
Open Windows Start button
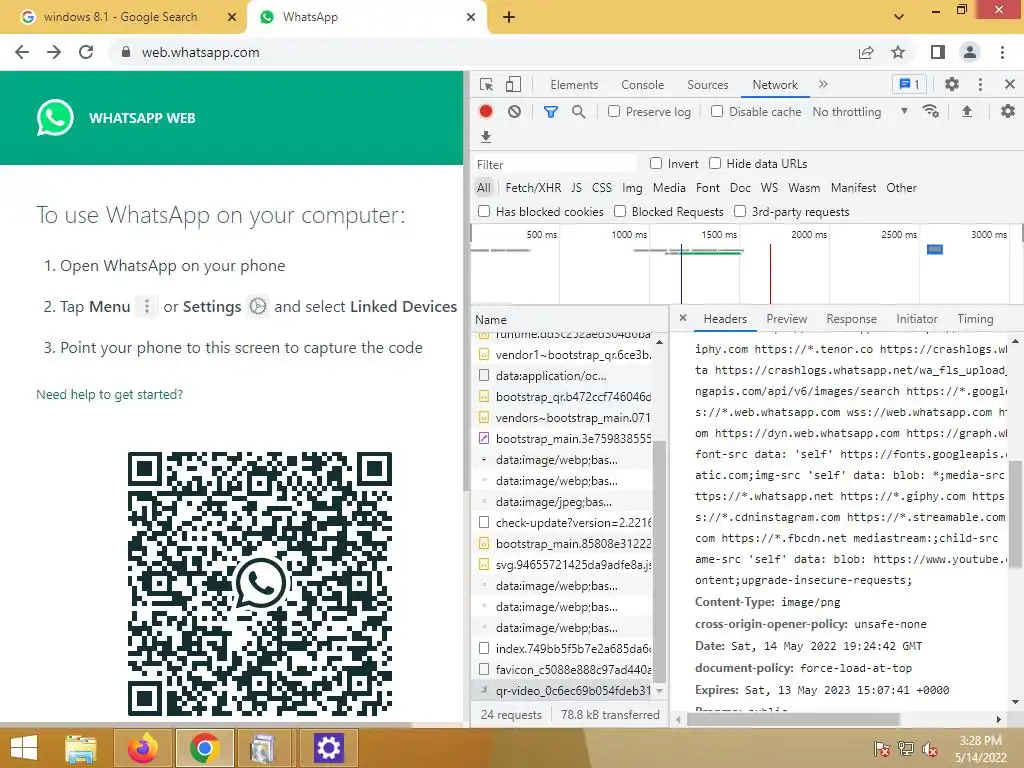point(24,748)
